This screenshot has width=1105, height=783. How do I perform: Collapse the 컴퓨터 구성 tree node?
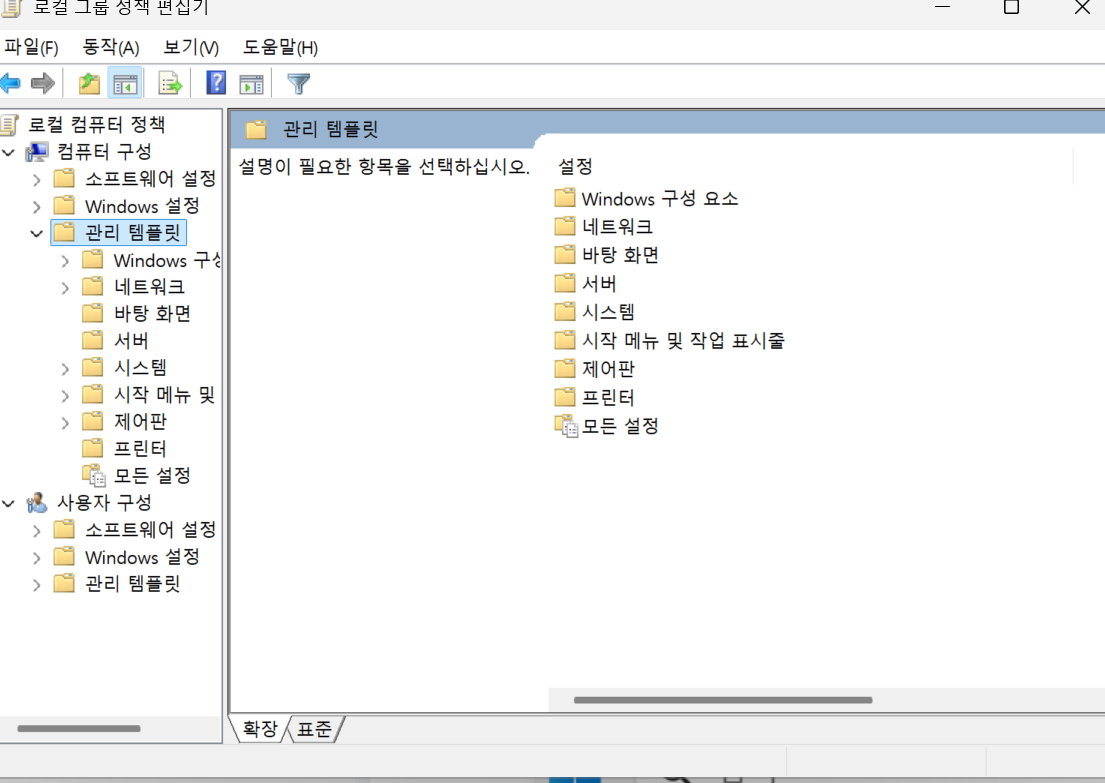10,151
